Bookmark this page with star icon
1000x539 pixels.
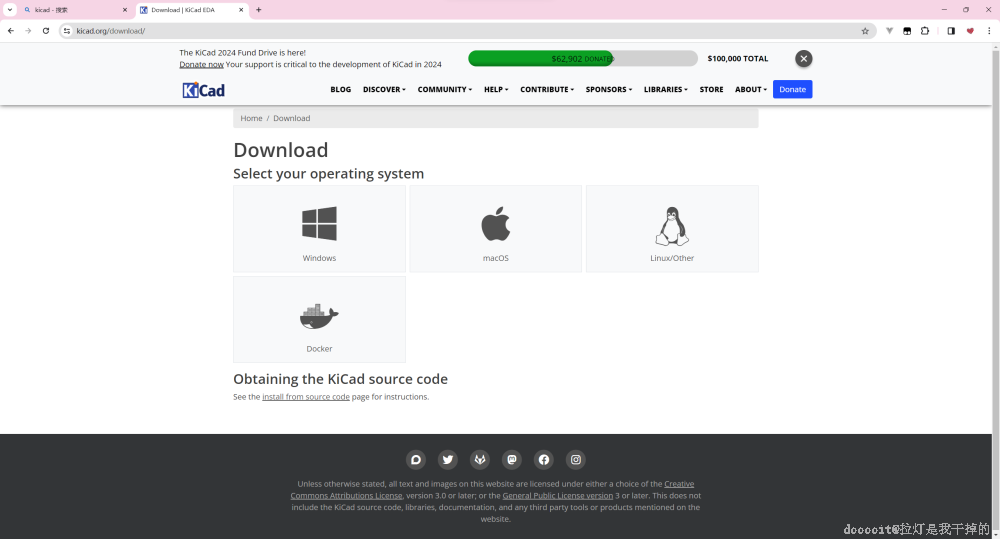[x=865, y=31]
